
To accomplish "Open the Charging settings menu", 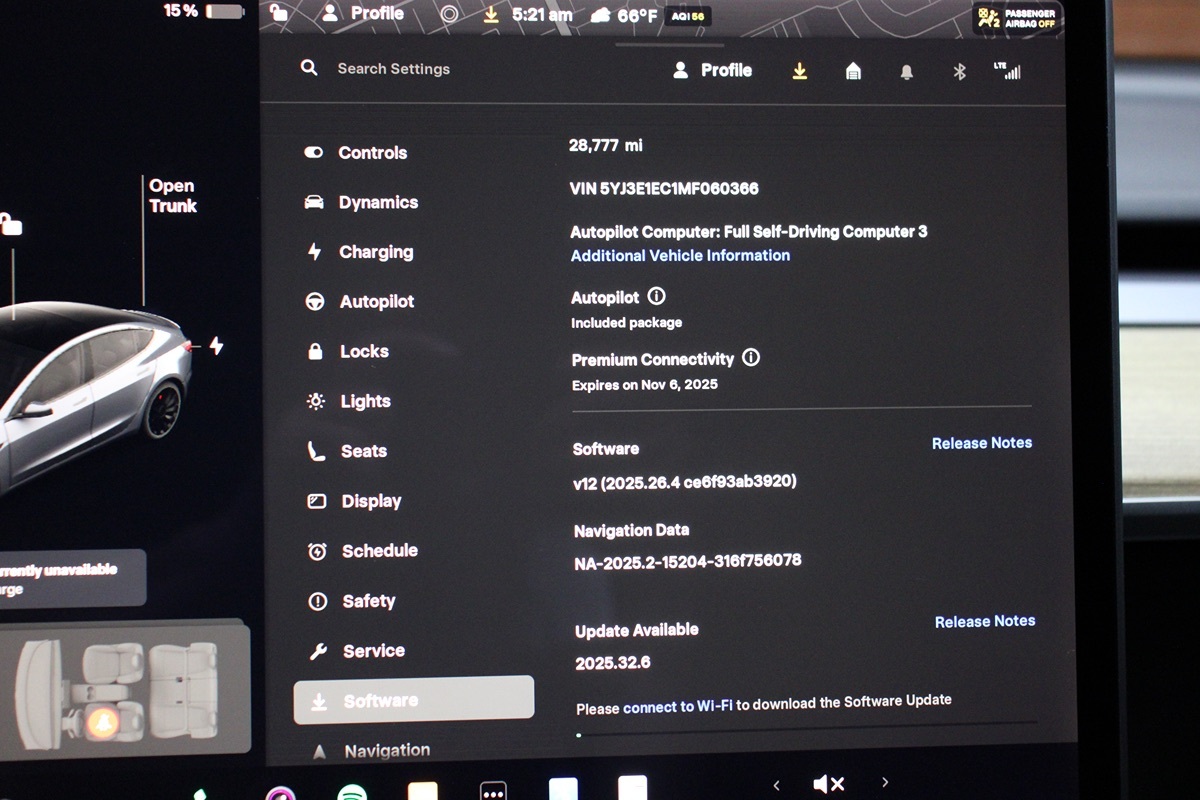I will [x=374, y=252].
